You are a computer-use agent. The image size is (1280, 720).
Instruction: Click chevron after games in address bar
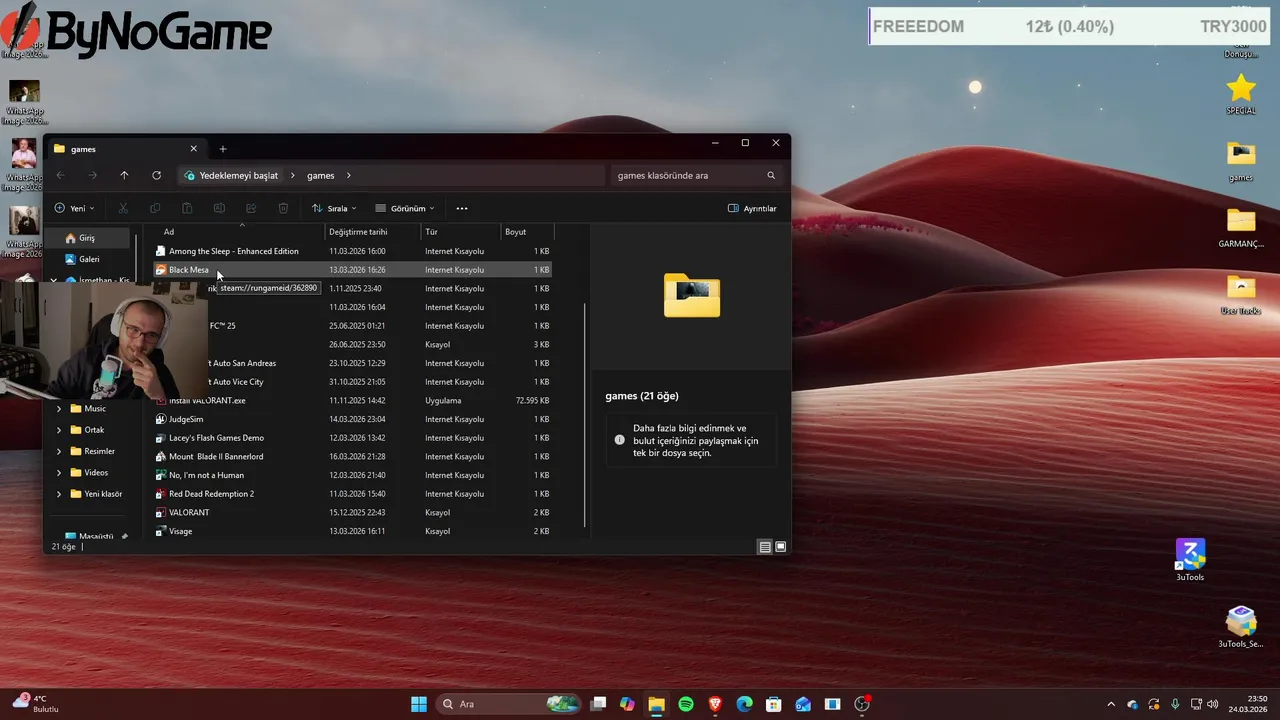click(349, 175)
